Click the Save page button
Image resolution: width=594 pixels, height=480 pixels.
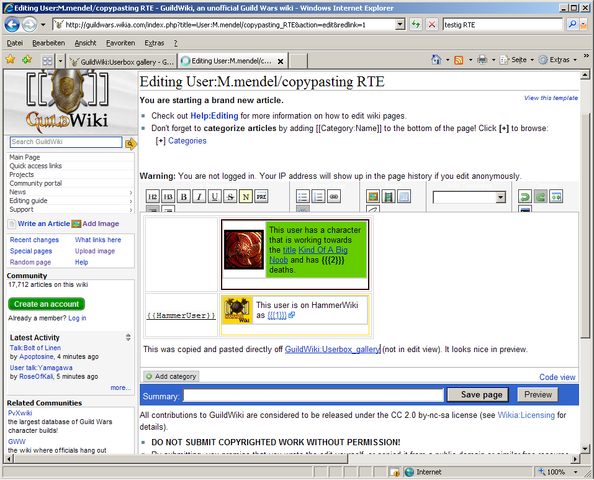click(478, 395)
